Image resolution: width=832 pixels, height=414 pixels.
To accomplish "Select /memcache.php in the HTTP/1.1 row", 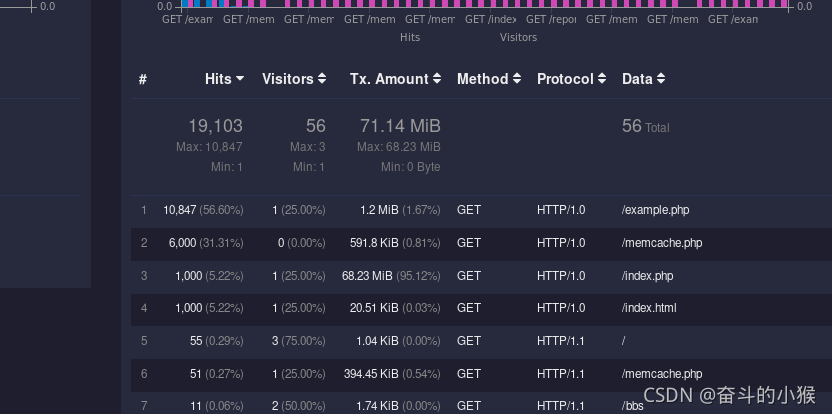I will click(662, 374).
